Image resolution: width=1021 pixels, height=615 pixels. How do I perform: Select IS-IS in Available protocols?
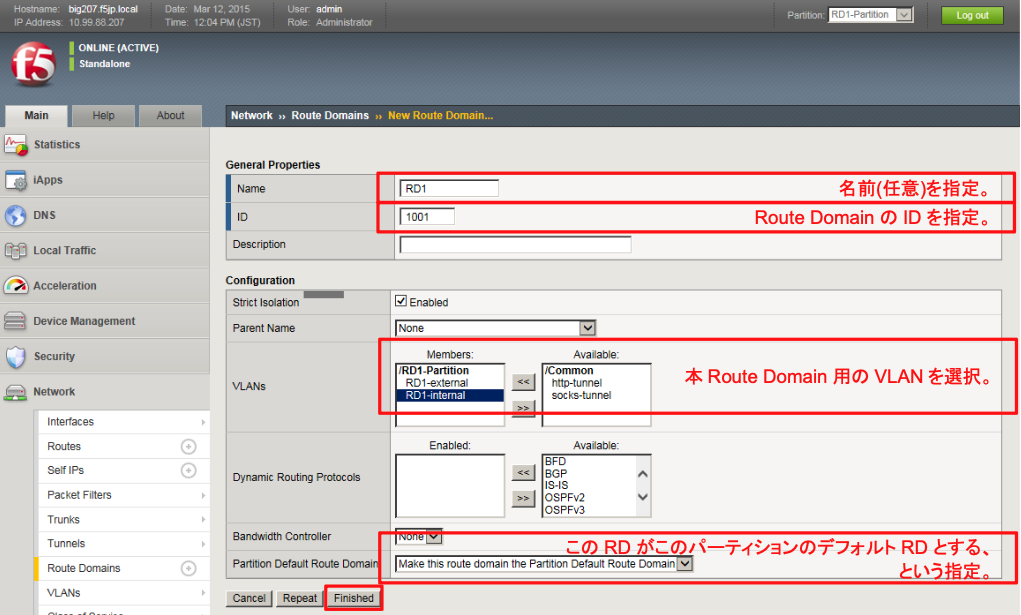[556, 485]
